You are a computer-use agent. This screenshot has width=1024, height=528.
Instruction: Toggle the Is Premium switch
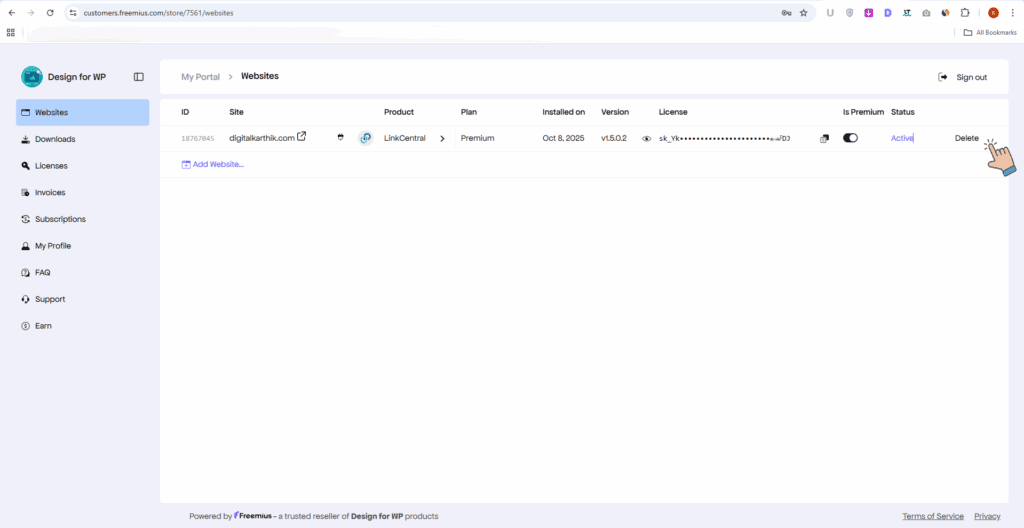point(850,138)
